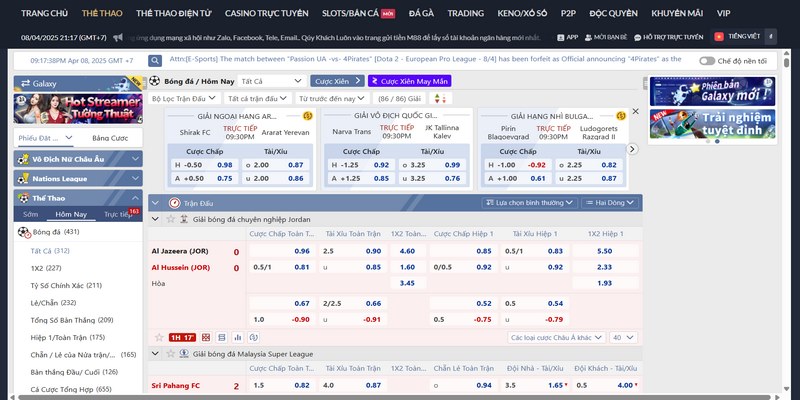
Task: Expand Vô Địch Nữ Châu Âu section
Action: (x=78, y=159)
